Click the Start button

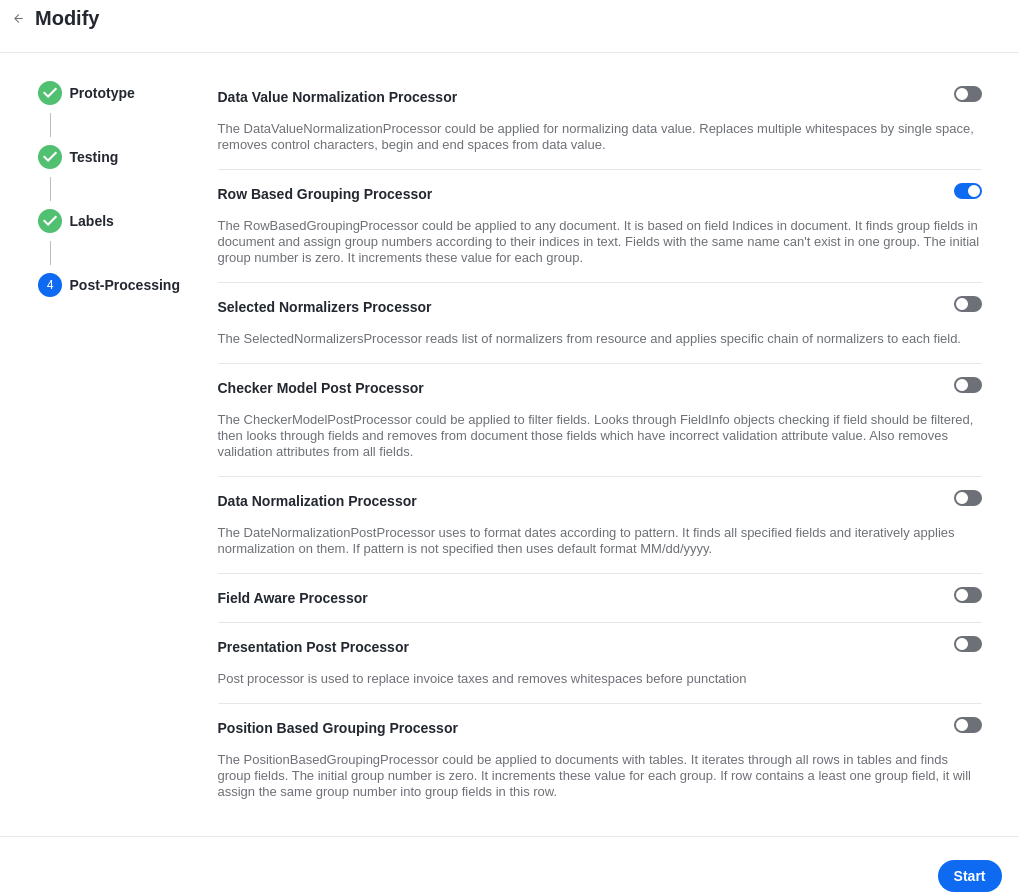[x=969, y=876]
